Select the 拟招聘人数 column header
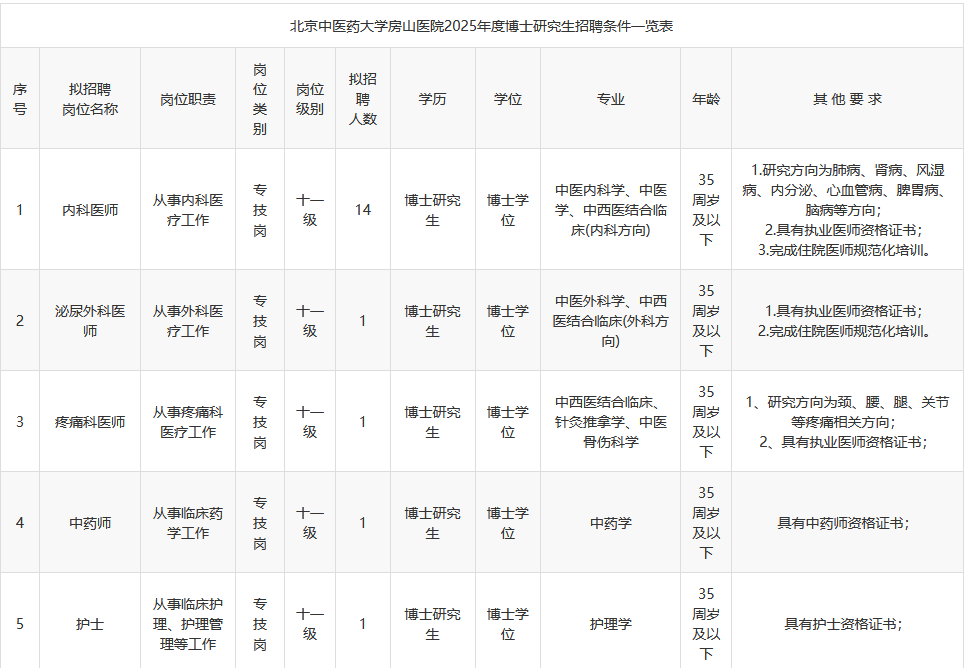 point(363,99)
